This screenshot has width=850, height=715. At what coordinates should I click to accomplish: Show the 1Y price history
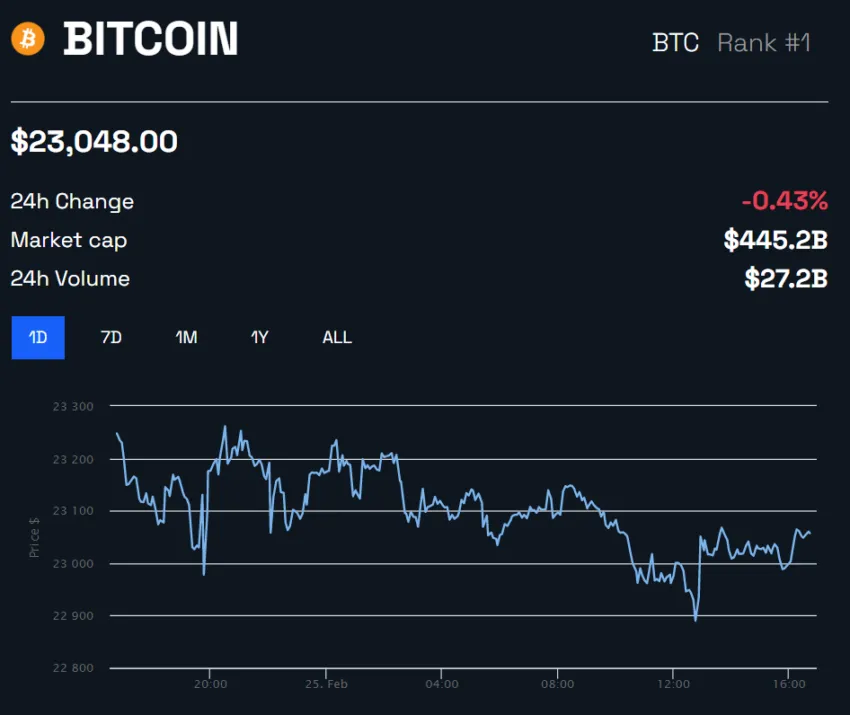(x=259, y=337)
